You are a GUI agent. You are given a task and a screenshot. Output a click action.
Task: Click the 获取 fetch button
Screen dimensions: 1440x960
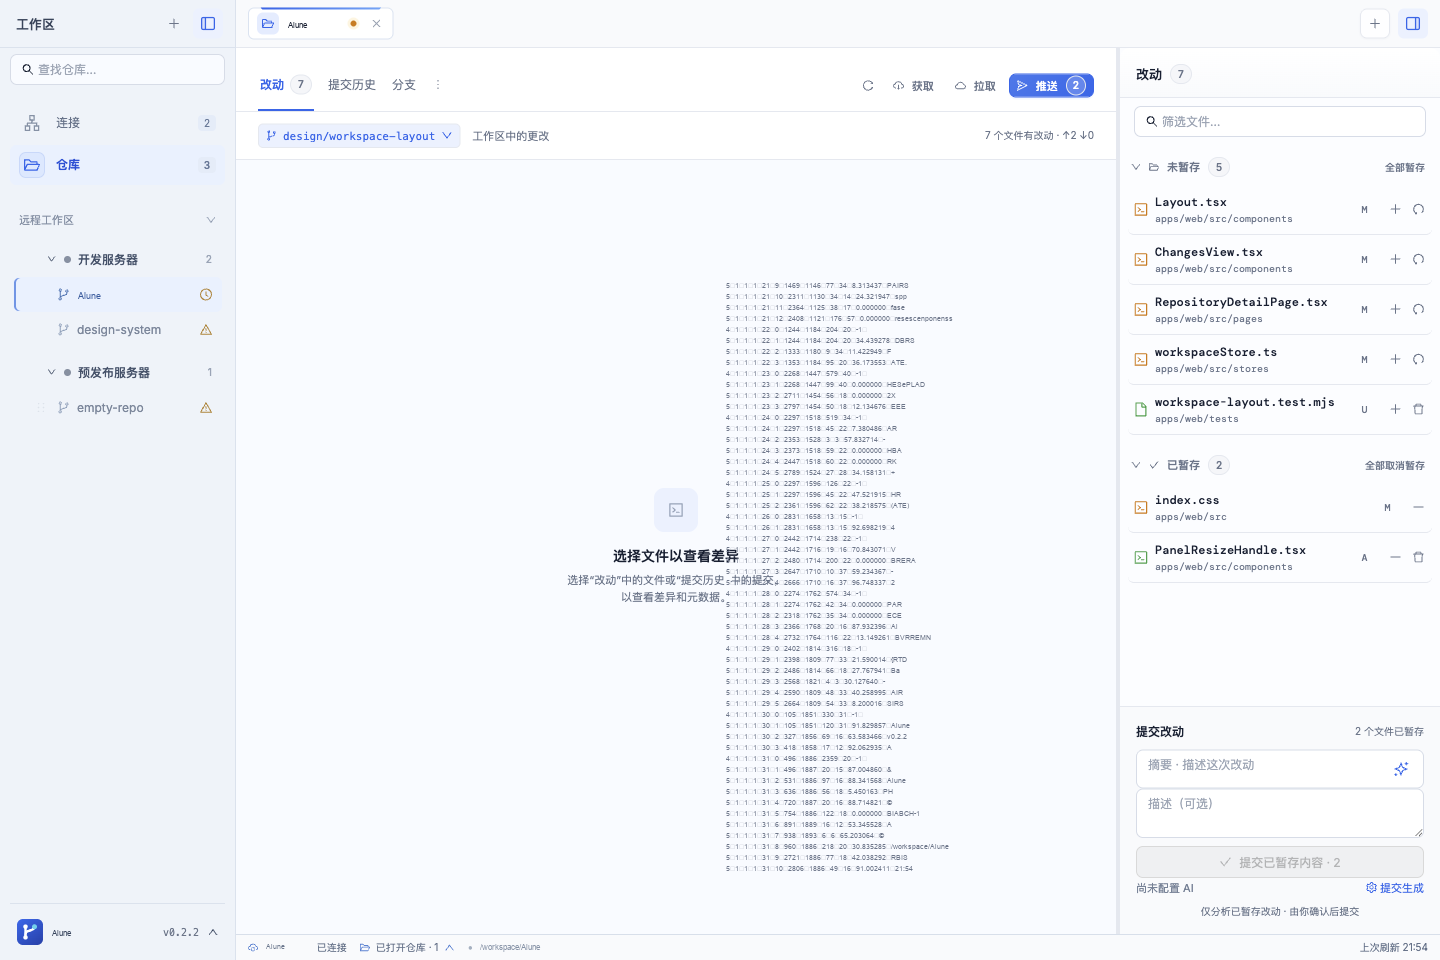click(x=913, y=86)
